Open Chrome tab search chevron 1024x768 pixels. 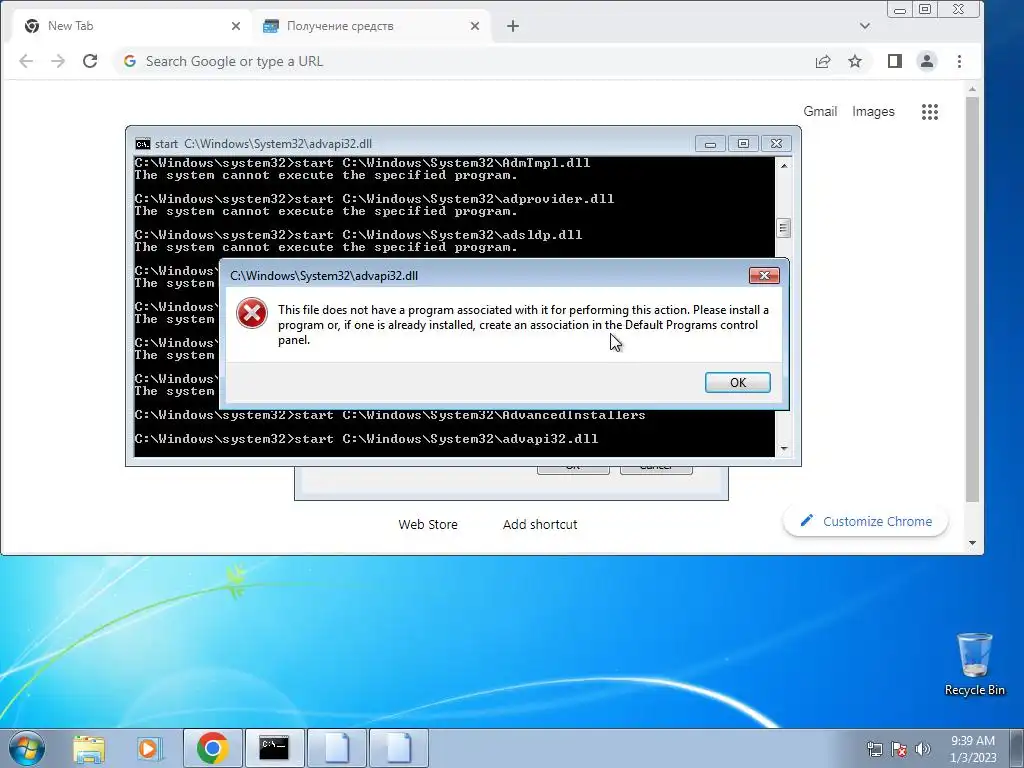click(865, 26)
